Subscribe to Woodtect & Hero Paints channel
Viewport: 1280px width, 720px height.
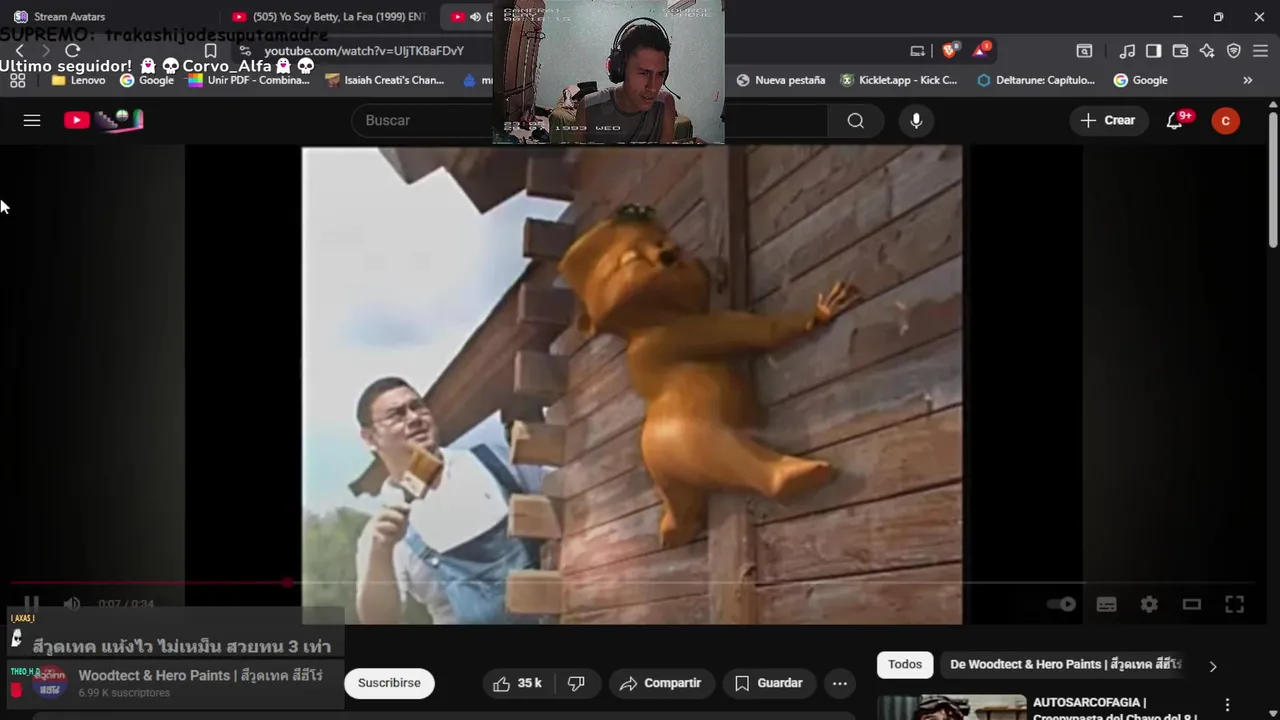(x=389, y=683)
